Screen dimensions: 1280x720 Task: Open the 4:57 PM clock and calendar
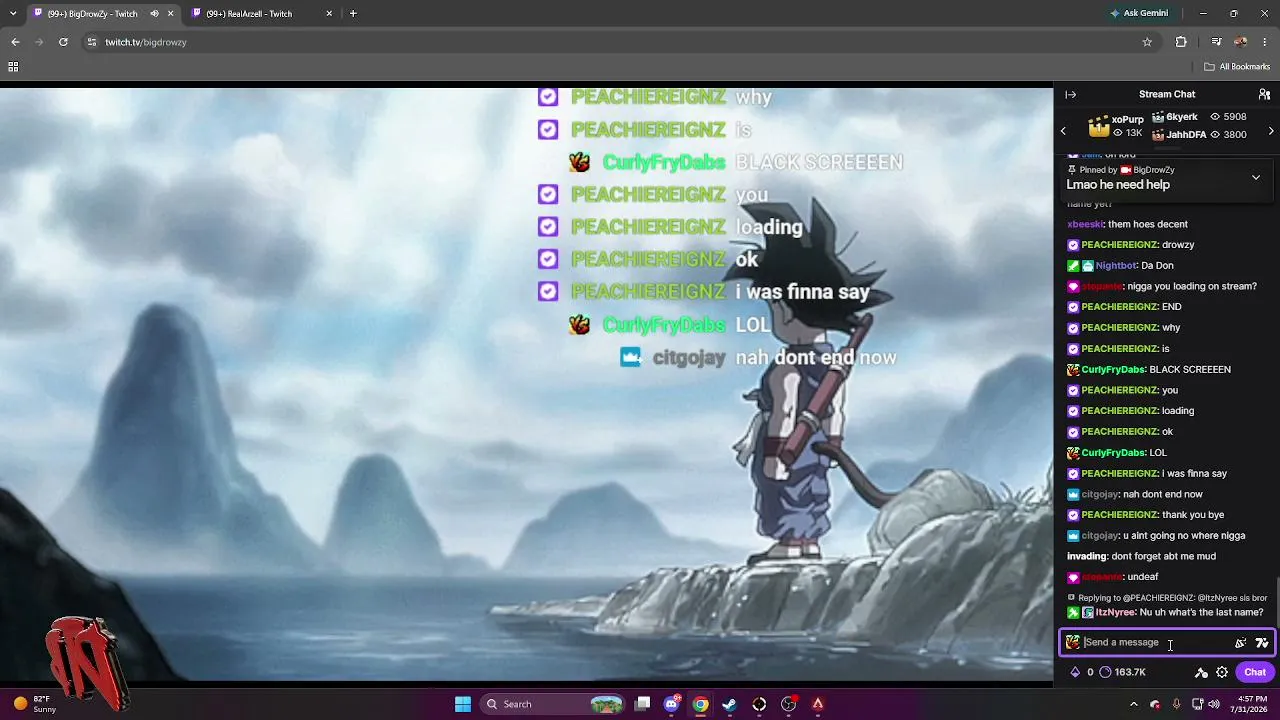point(1247,704)
